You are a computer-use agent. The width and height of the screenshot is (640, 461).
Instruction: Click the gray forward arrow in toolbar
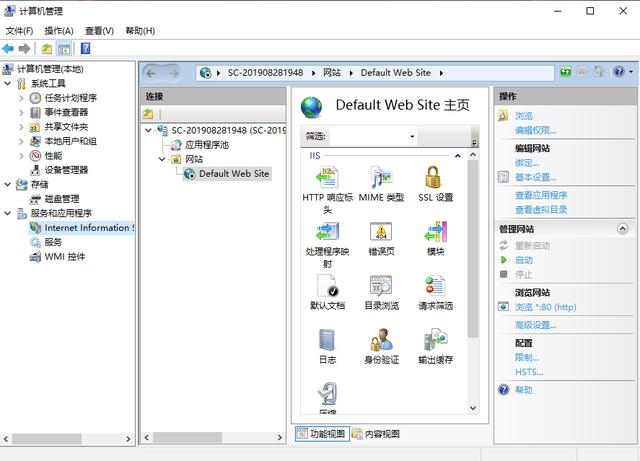coord(24,49)
